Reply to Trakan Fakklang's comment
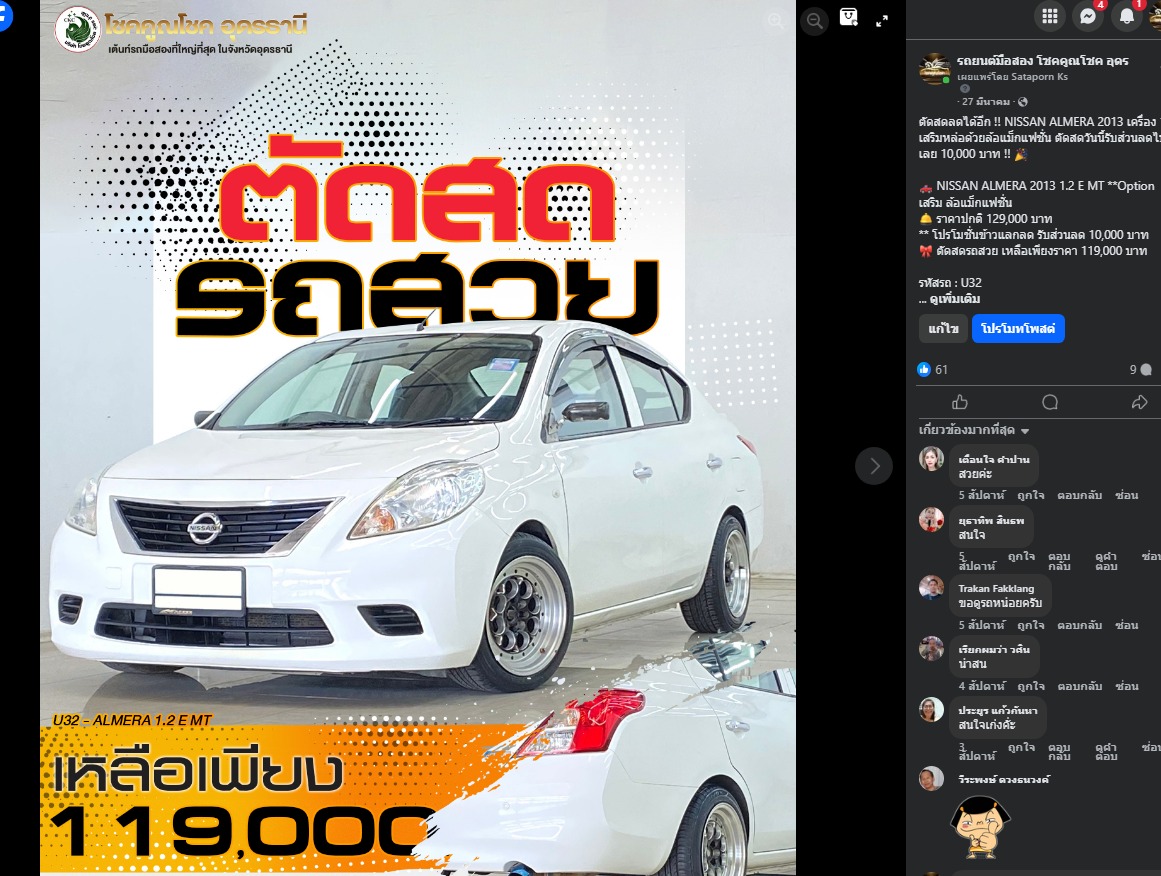This screenshot has height=876, width=1161. (x=1080, y=626)
